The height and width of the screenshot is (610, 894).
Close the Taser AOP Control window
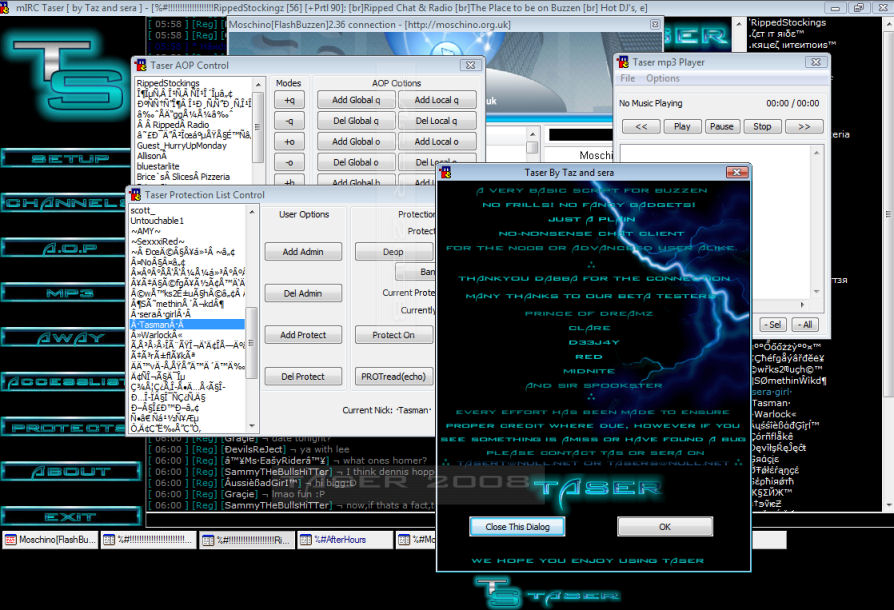pos(470,66)
